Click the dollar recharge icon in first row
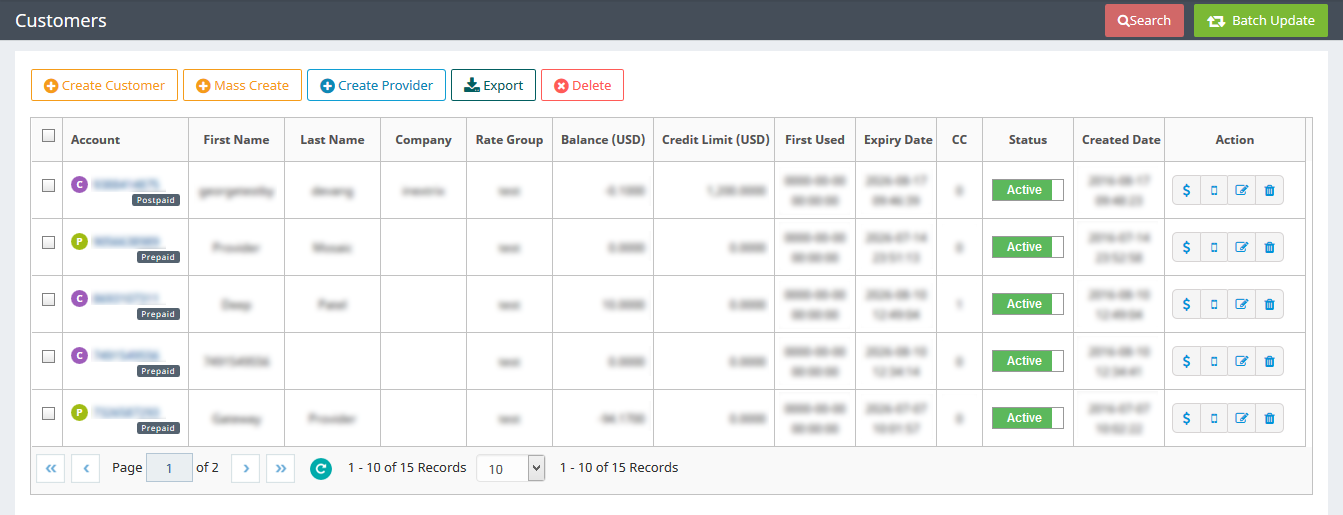 click(x=1186, y=190)
